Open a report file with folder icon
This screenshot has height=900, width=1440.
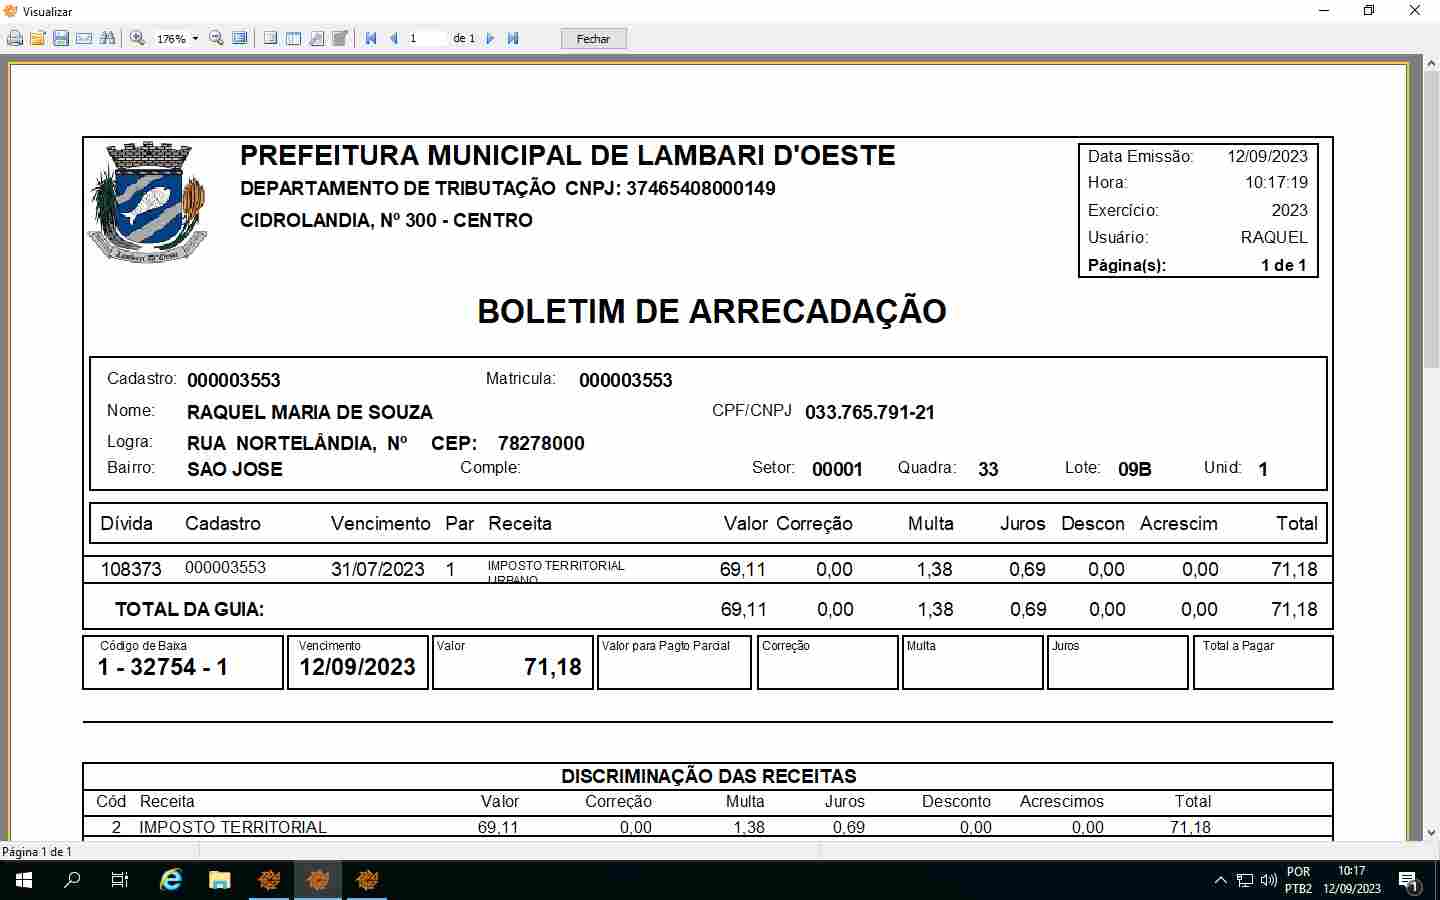point(38,39)
